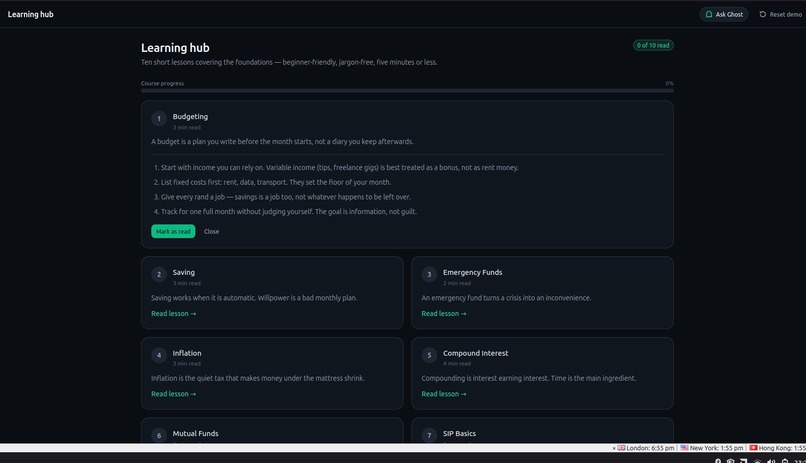
Task: Select the Budgeting lesson title
Action: click(x=190, y=117)
